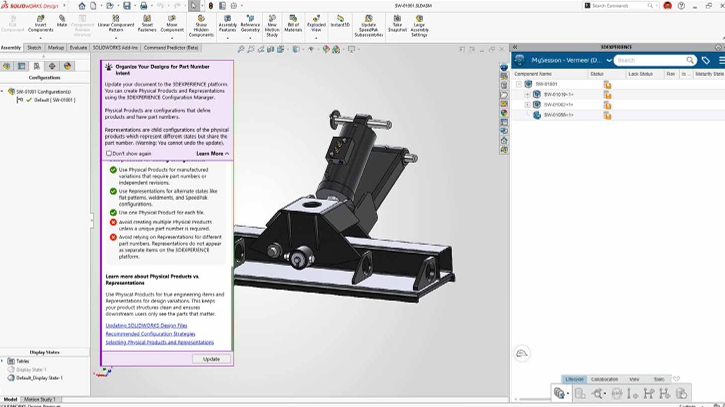The height and width of the screenshot is (407, 725).
Task: Select the Move Component tool
Action: coord(172,24)
